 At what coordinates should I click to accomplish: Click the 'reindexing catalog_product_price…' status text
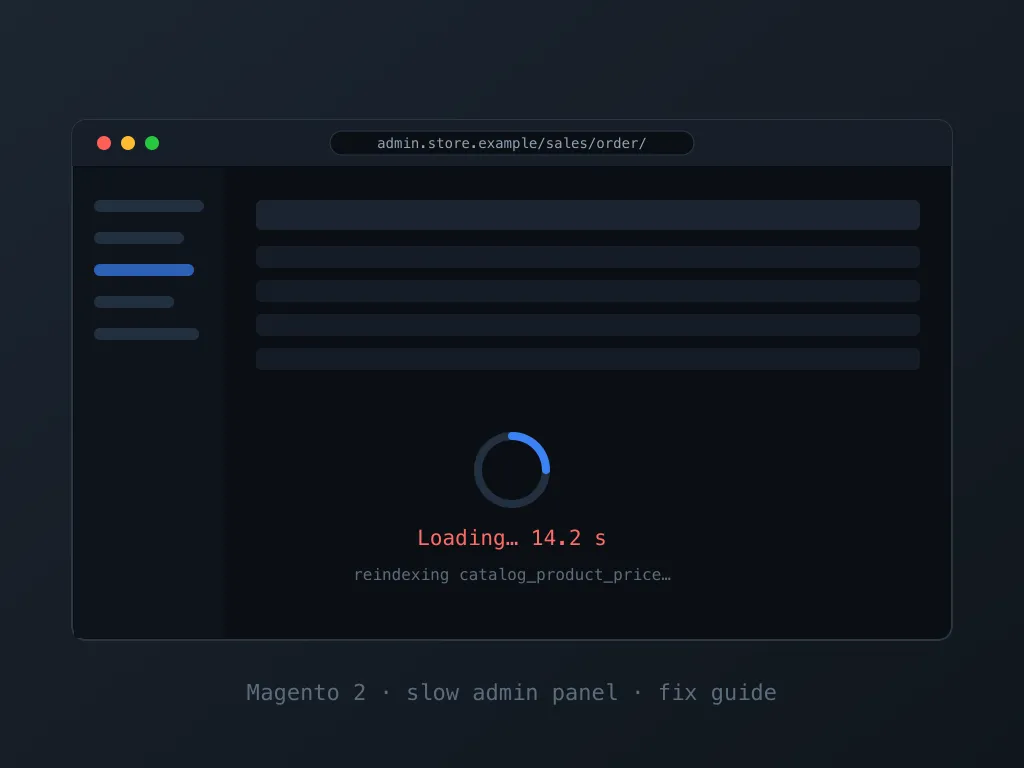tap(512, 575)
